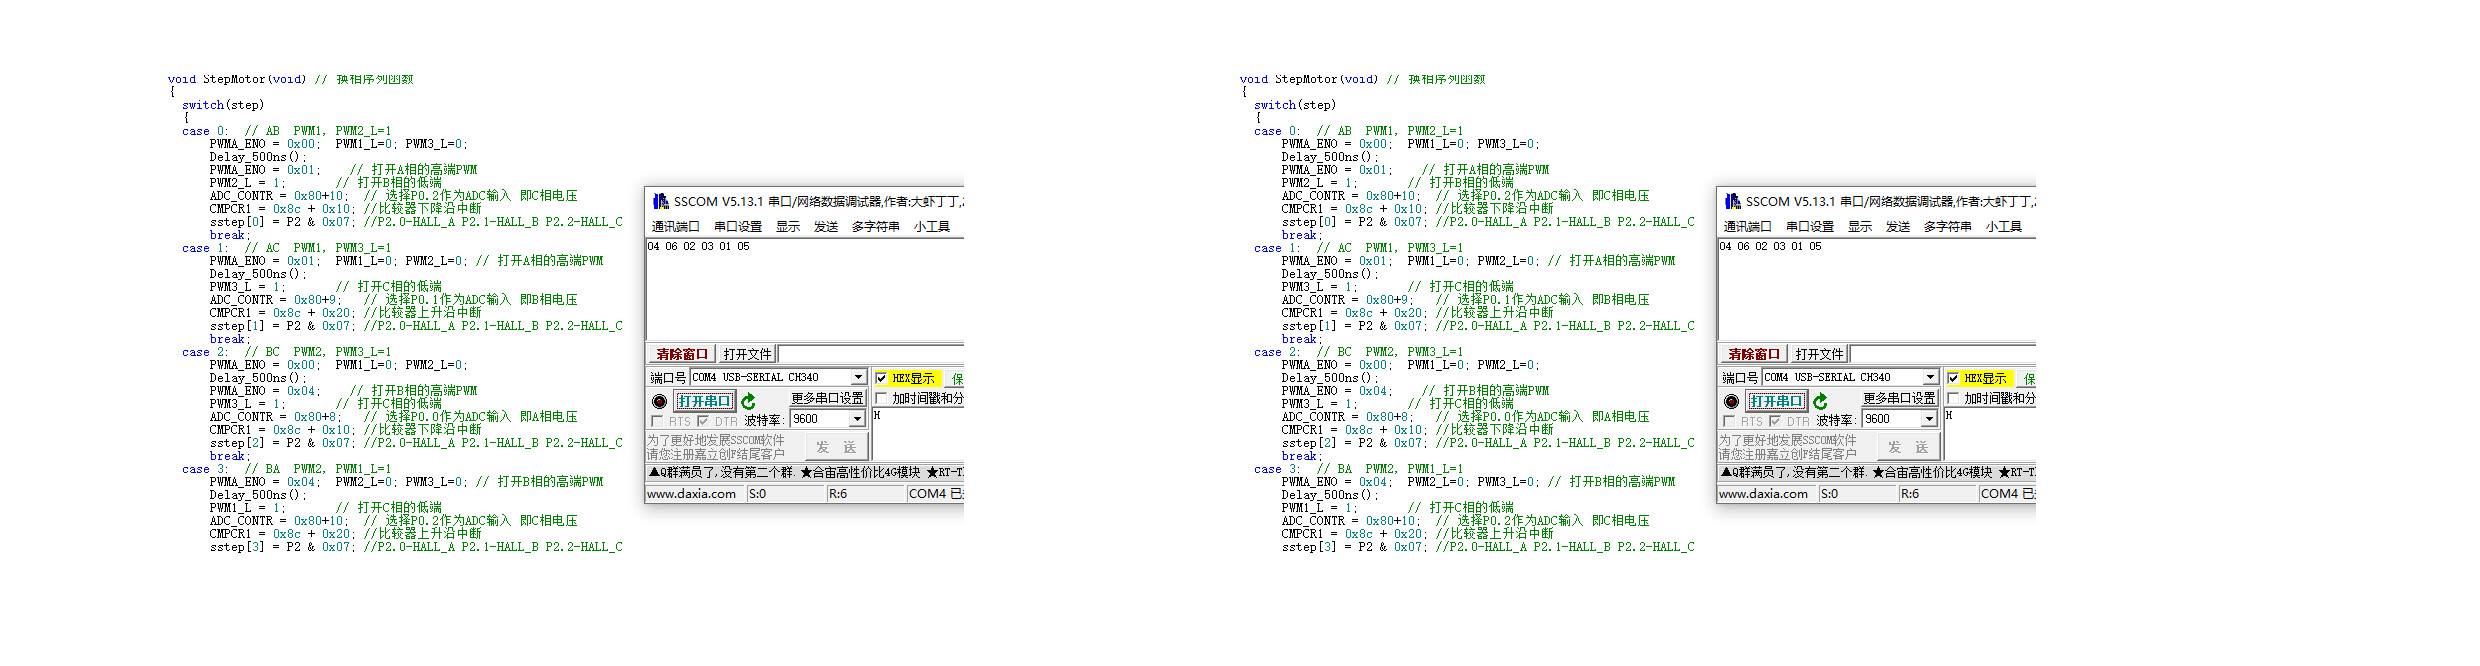The height and width of the screenshot is (666, 2480).
Task: Uncheck HEX显示 in the left SSCOM window
Action: tap(881, 378)
